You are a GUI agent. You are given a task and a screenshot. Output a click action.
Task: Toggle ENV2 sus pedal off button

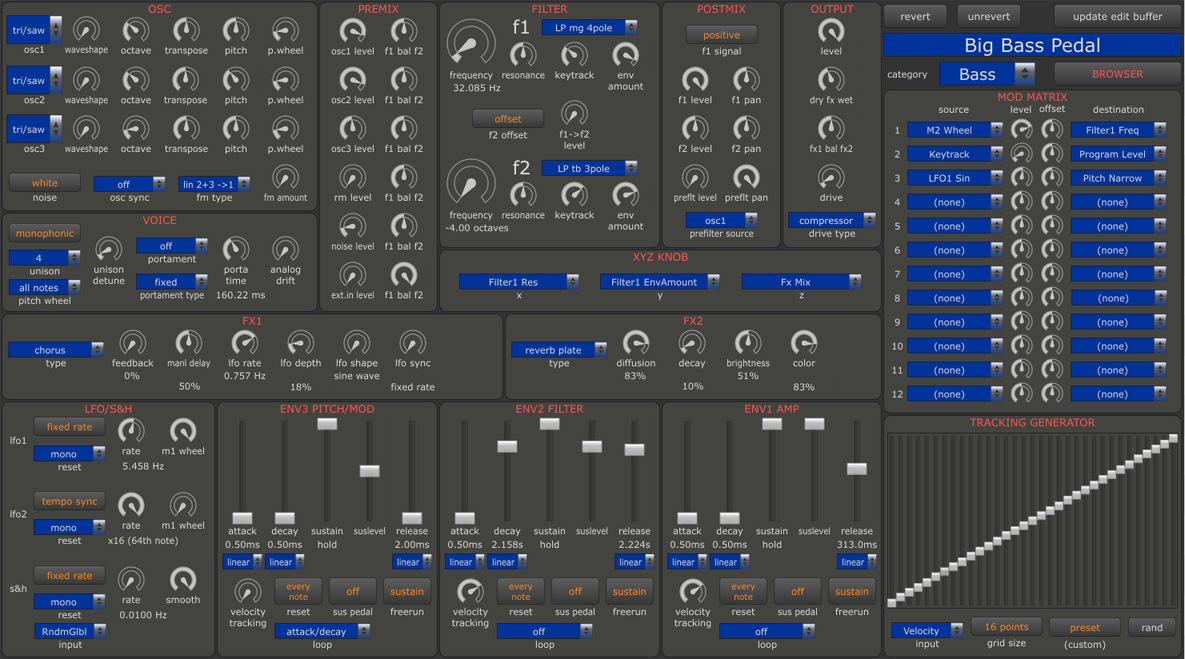pyautogui.click(x=575, y=591)
